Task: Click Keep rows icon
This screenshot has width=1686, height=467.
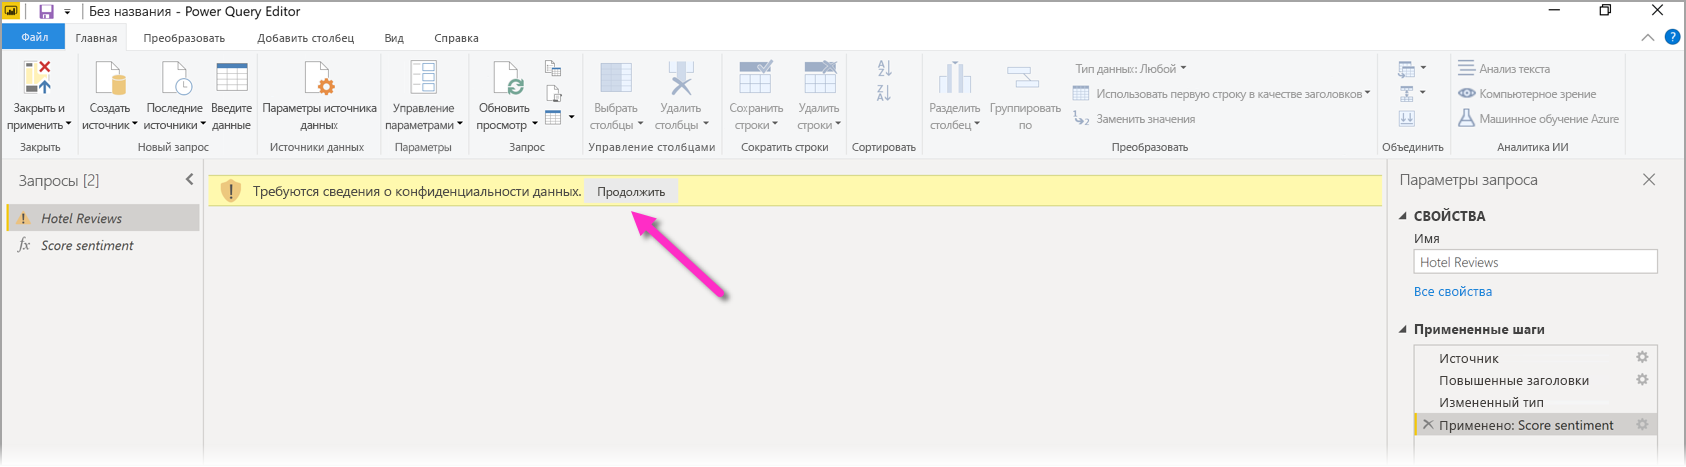Action: 755,77
